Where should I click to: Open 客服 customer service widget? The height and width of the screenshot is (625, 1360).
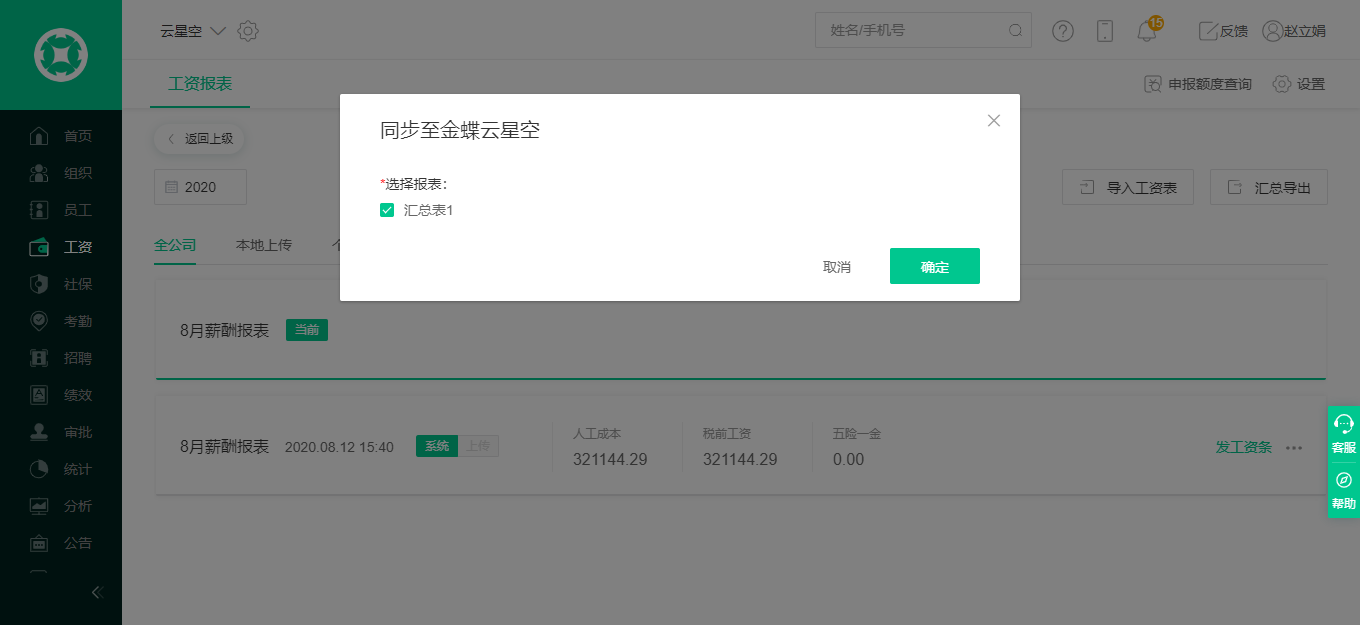1344,434
